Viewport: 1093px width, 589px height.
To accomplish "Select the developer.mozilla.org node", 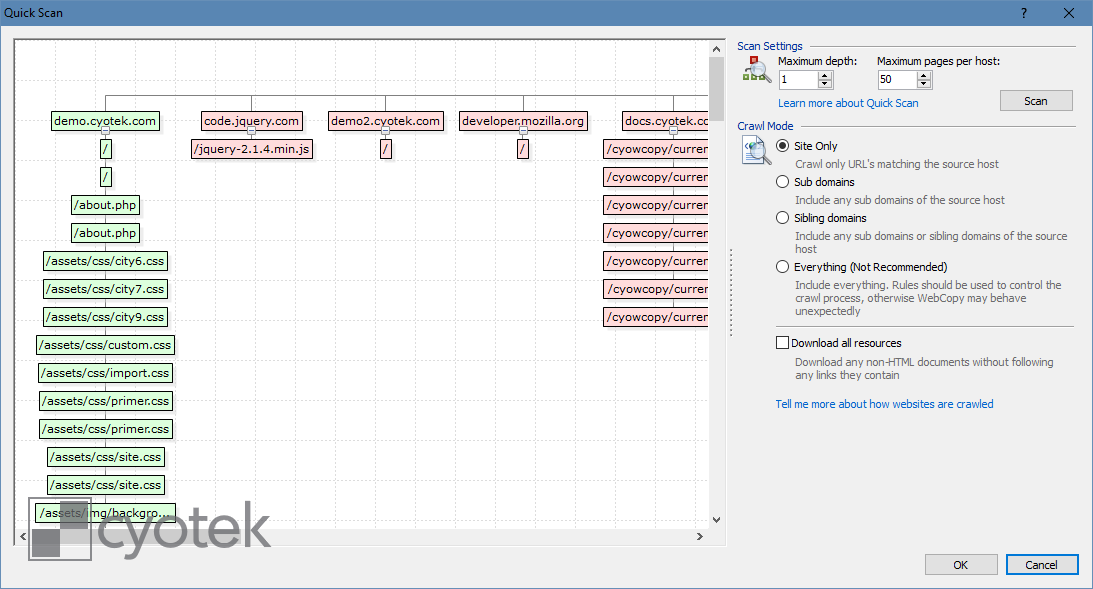I will [x=523, y=120].
